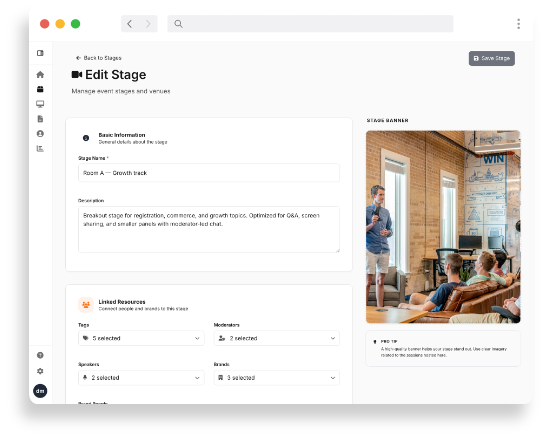546x440 pixels.
Task: Click the video camera icon by Edit Stage
Action: point(77,74)
